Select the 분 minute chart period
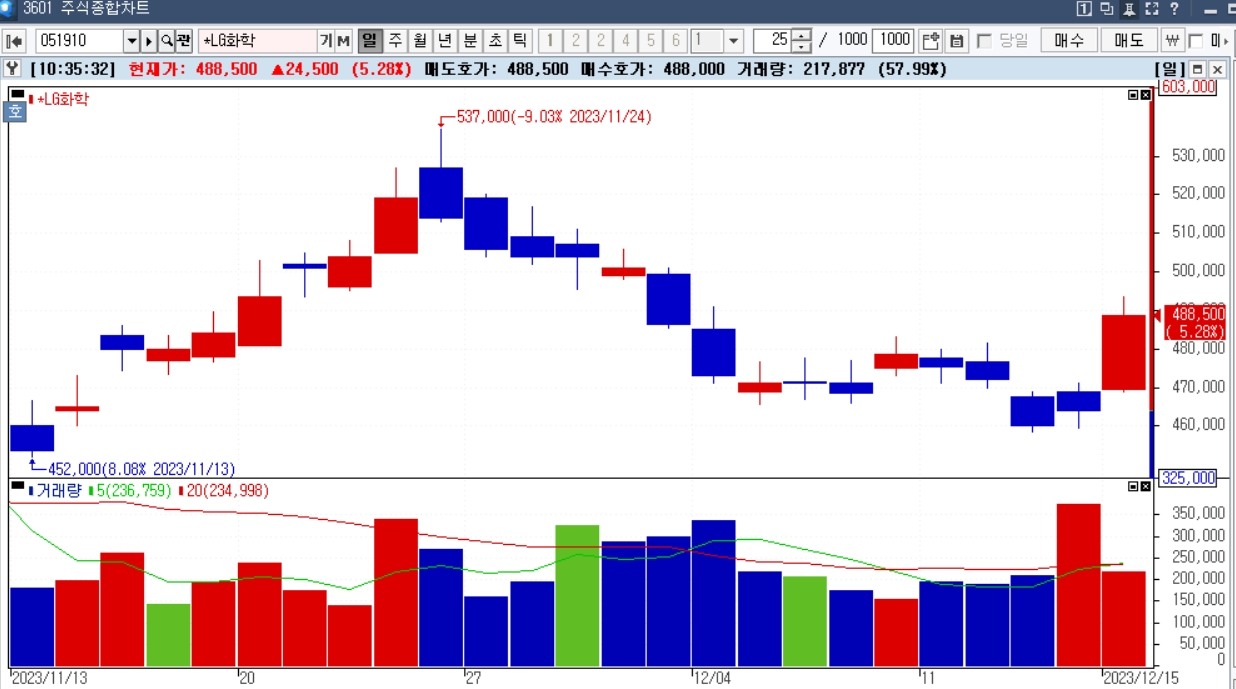The height and width of the screenshot is (689, 1236). (x=470, y=41)
